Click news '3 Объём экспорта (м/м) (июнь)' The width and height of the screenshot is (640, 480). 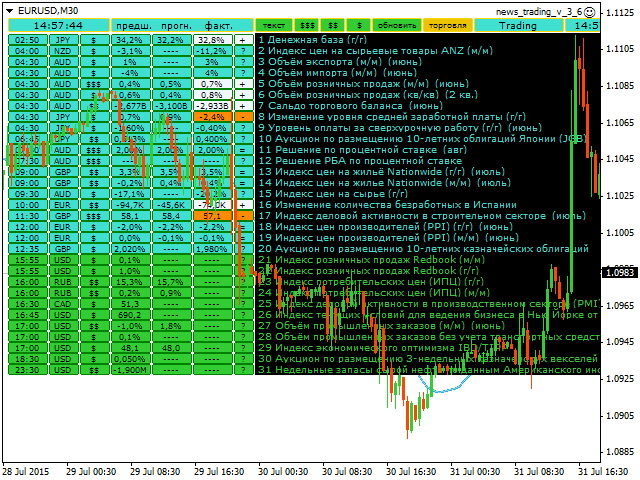[x=340, y=62]
